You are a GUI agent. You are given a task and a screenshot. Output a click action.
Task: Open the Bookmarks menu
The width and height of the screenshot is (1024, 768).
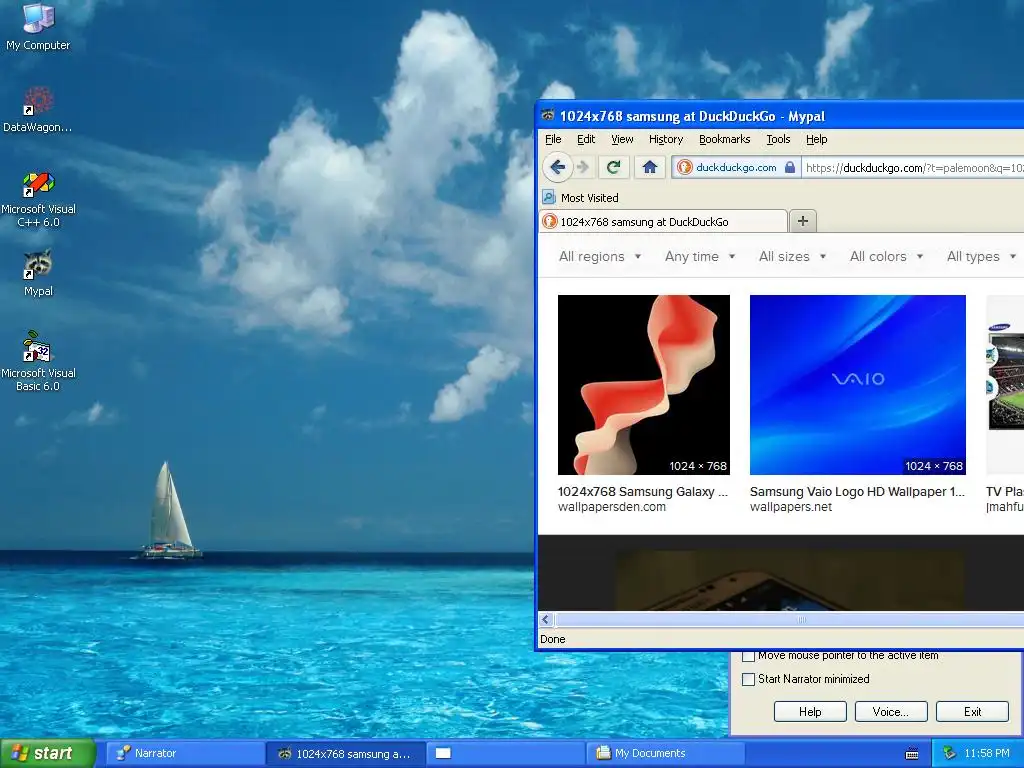tap(724, 139)
